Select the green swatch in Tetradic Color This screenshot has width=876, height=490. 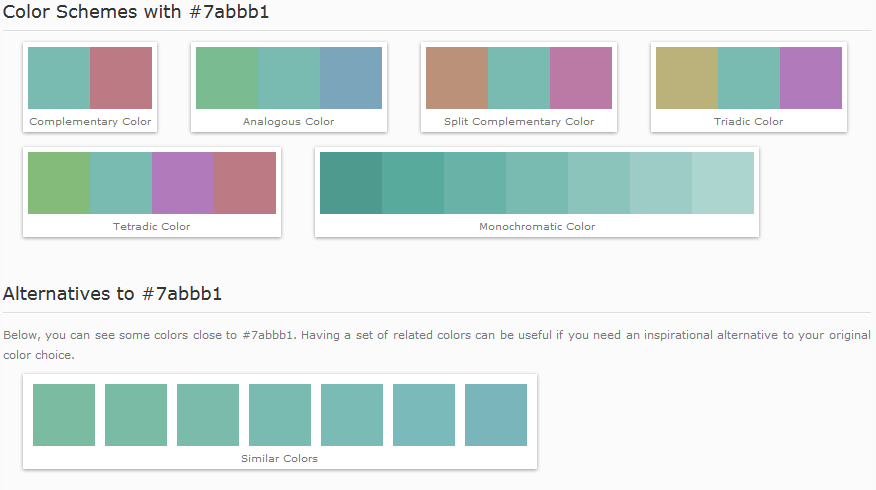coord(59,183)
